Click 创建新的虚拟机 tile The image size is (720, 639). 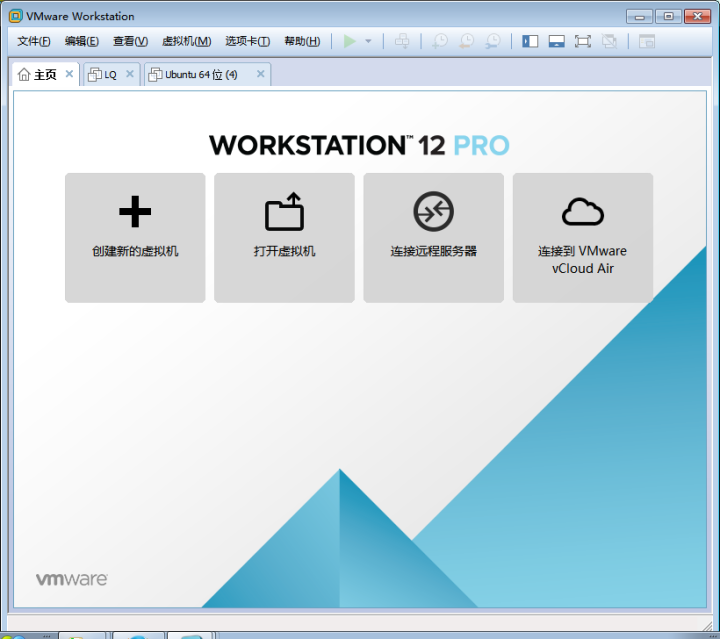click(x=135, y=238)
